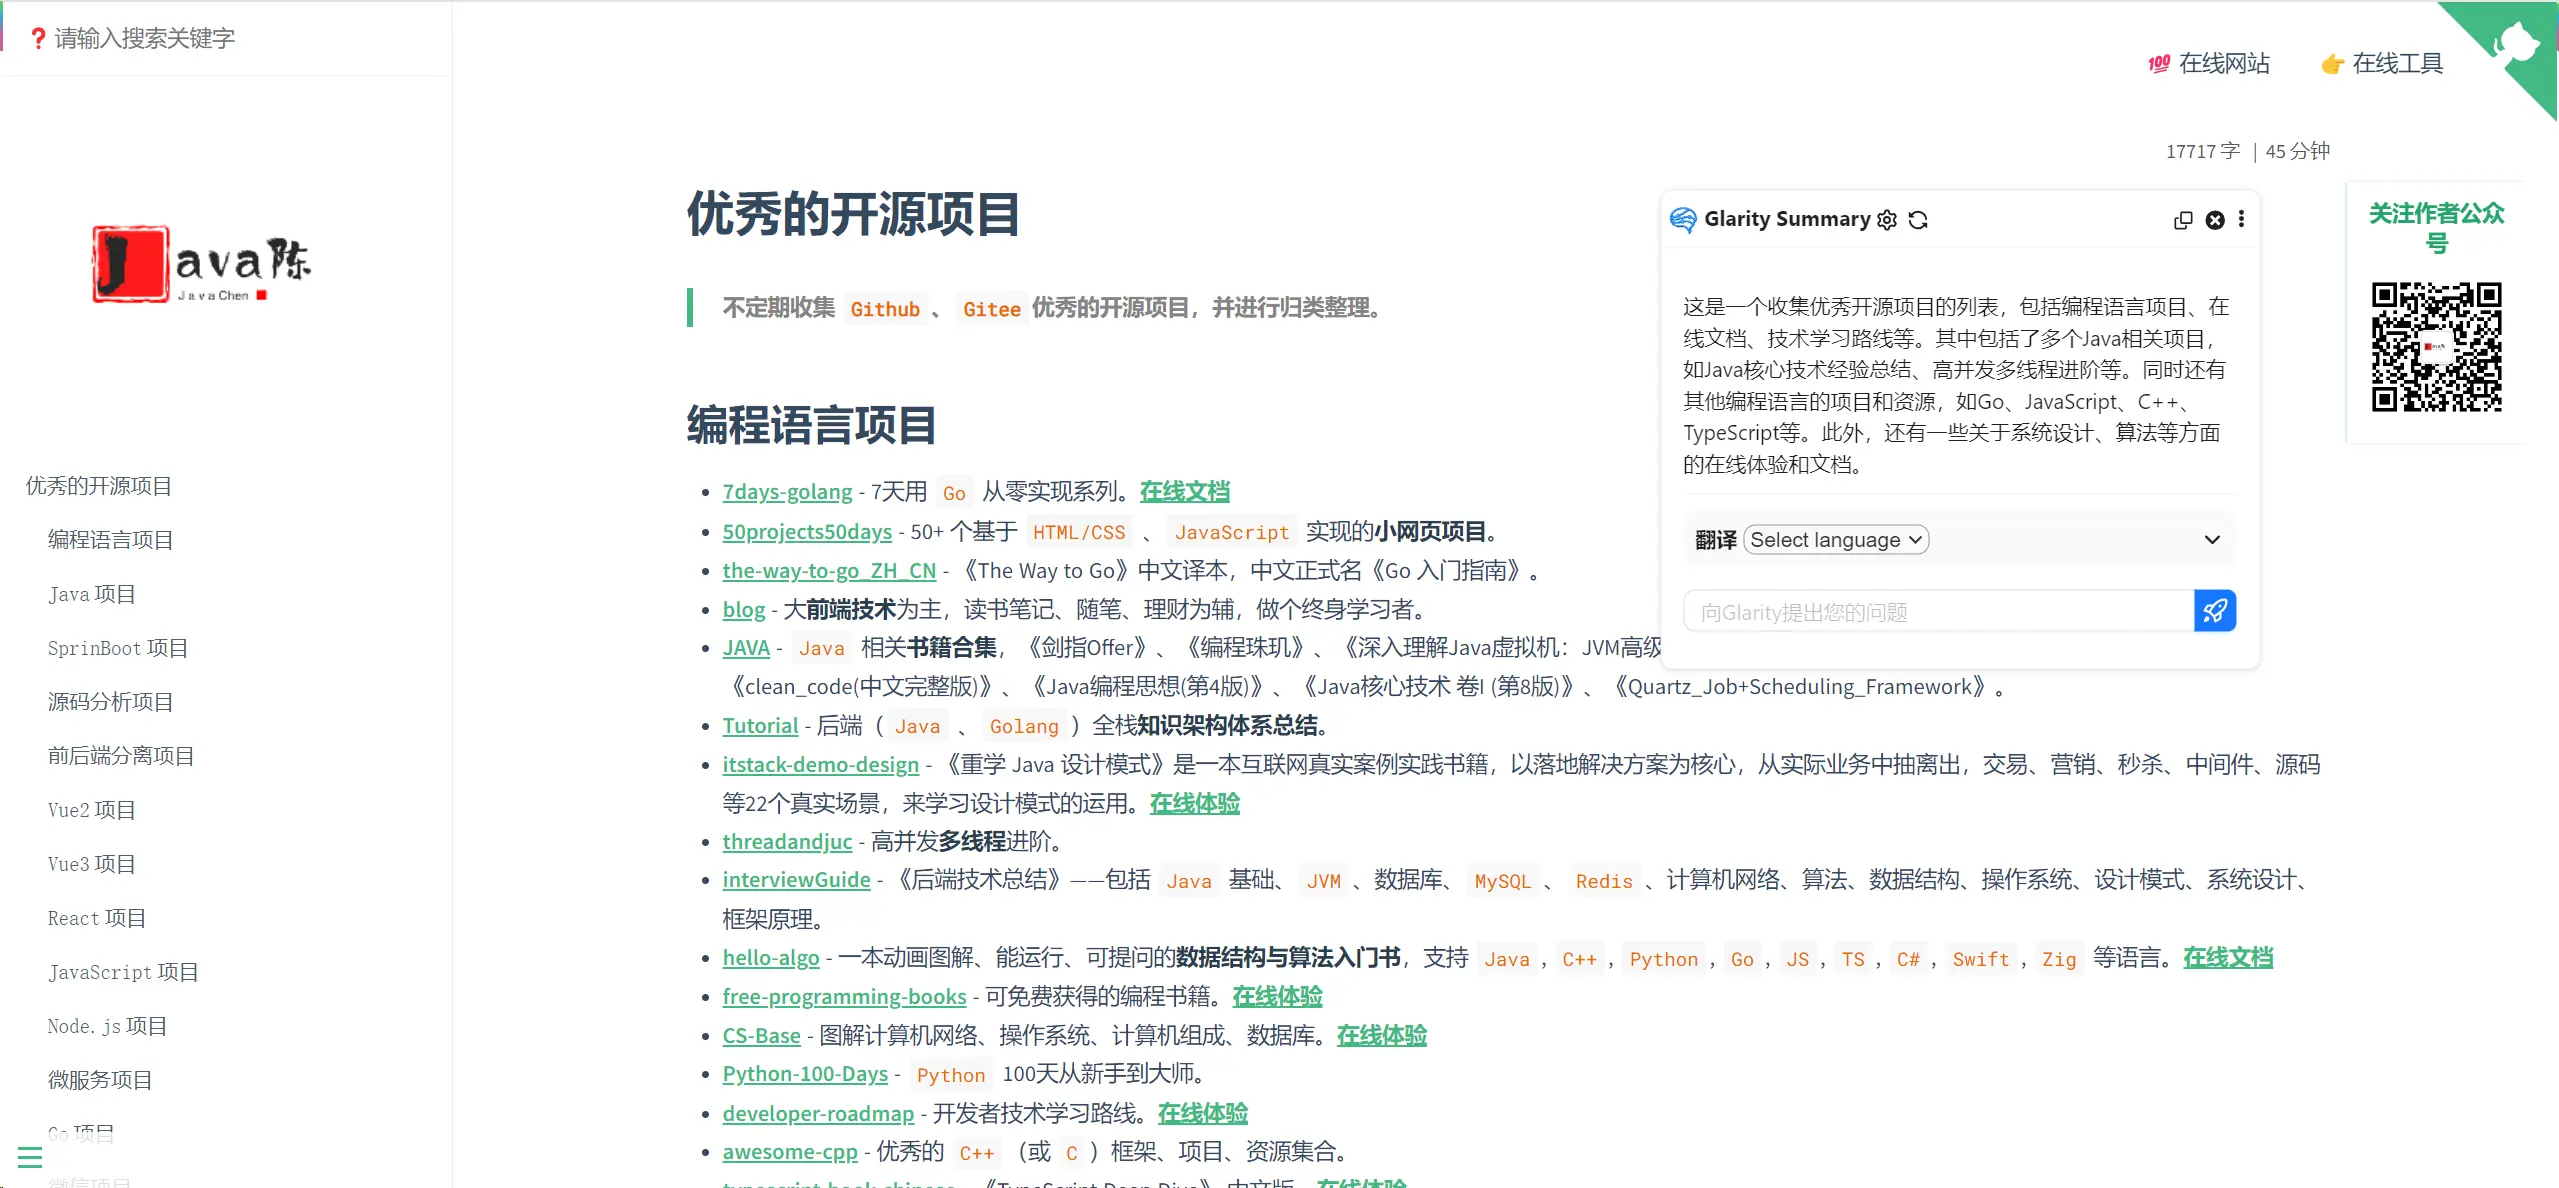Close the Glarity Summary panel
The image size is (2559, 1188).
point(2213,220)
